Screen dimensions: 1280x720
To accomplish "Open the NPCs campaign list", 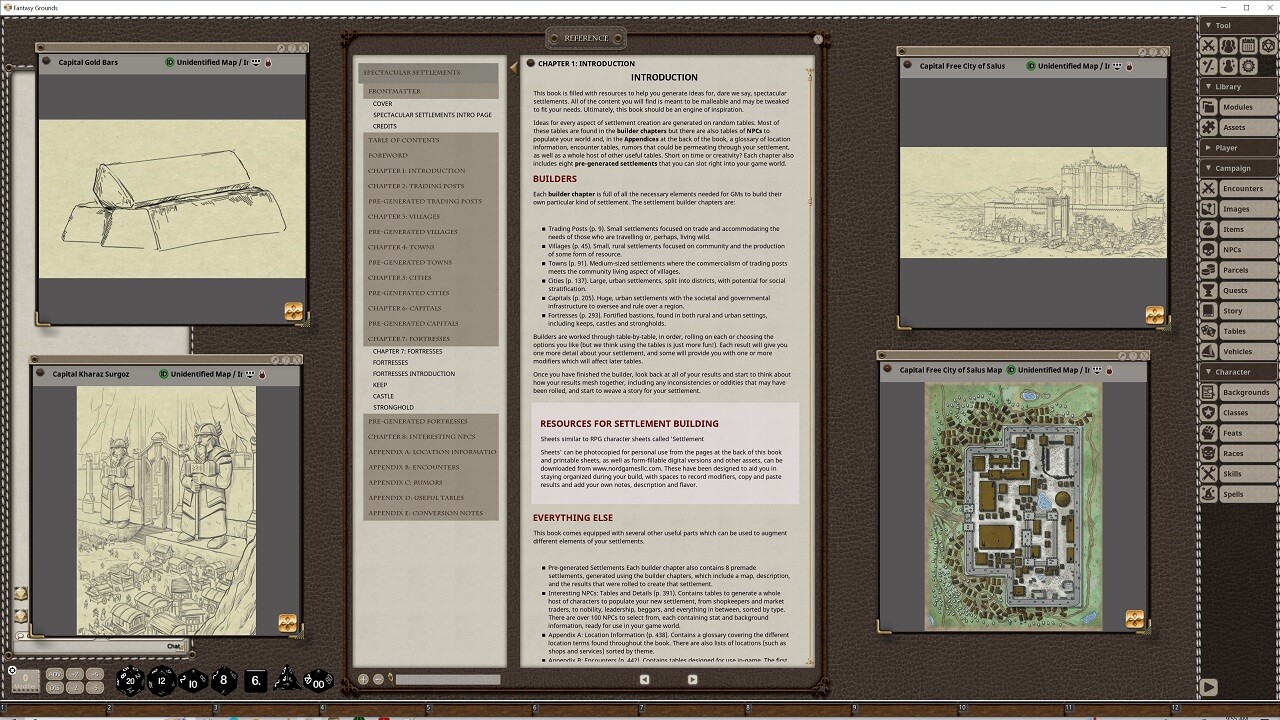I will [x=1231, y=249].
